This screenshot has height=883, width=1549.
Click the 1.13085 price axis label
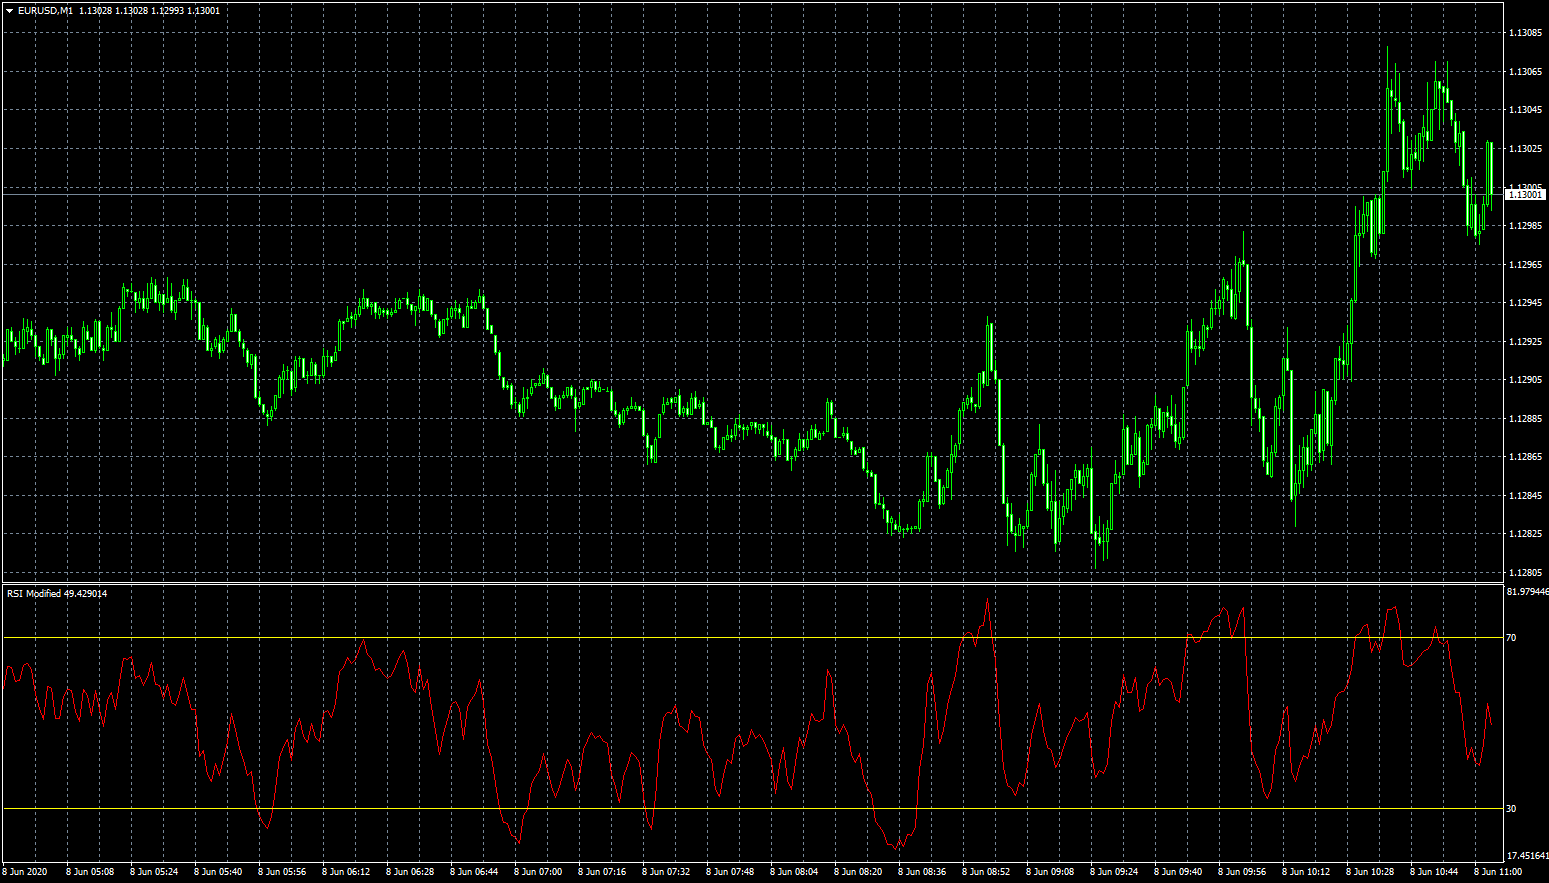[x=1525, y=33]
